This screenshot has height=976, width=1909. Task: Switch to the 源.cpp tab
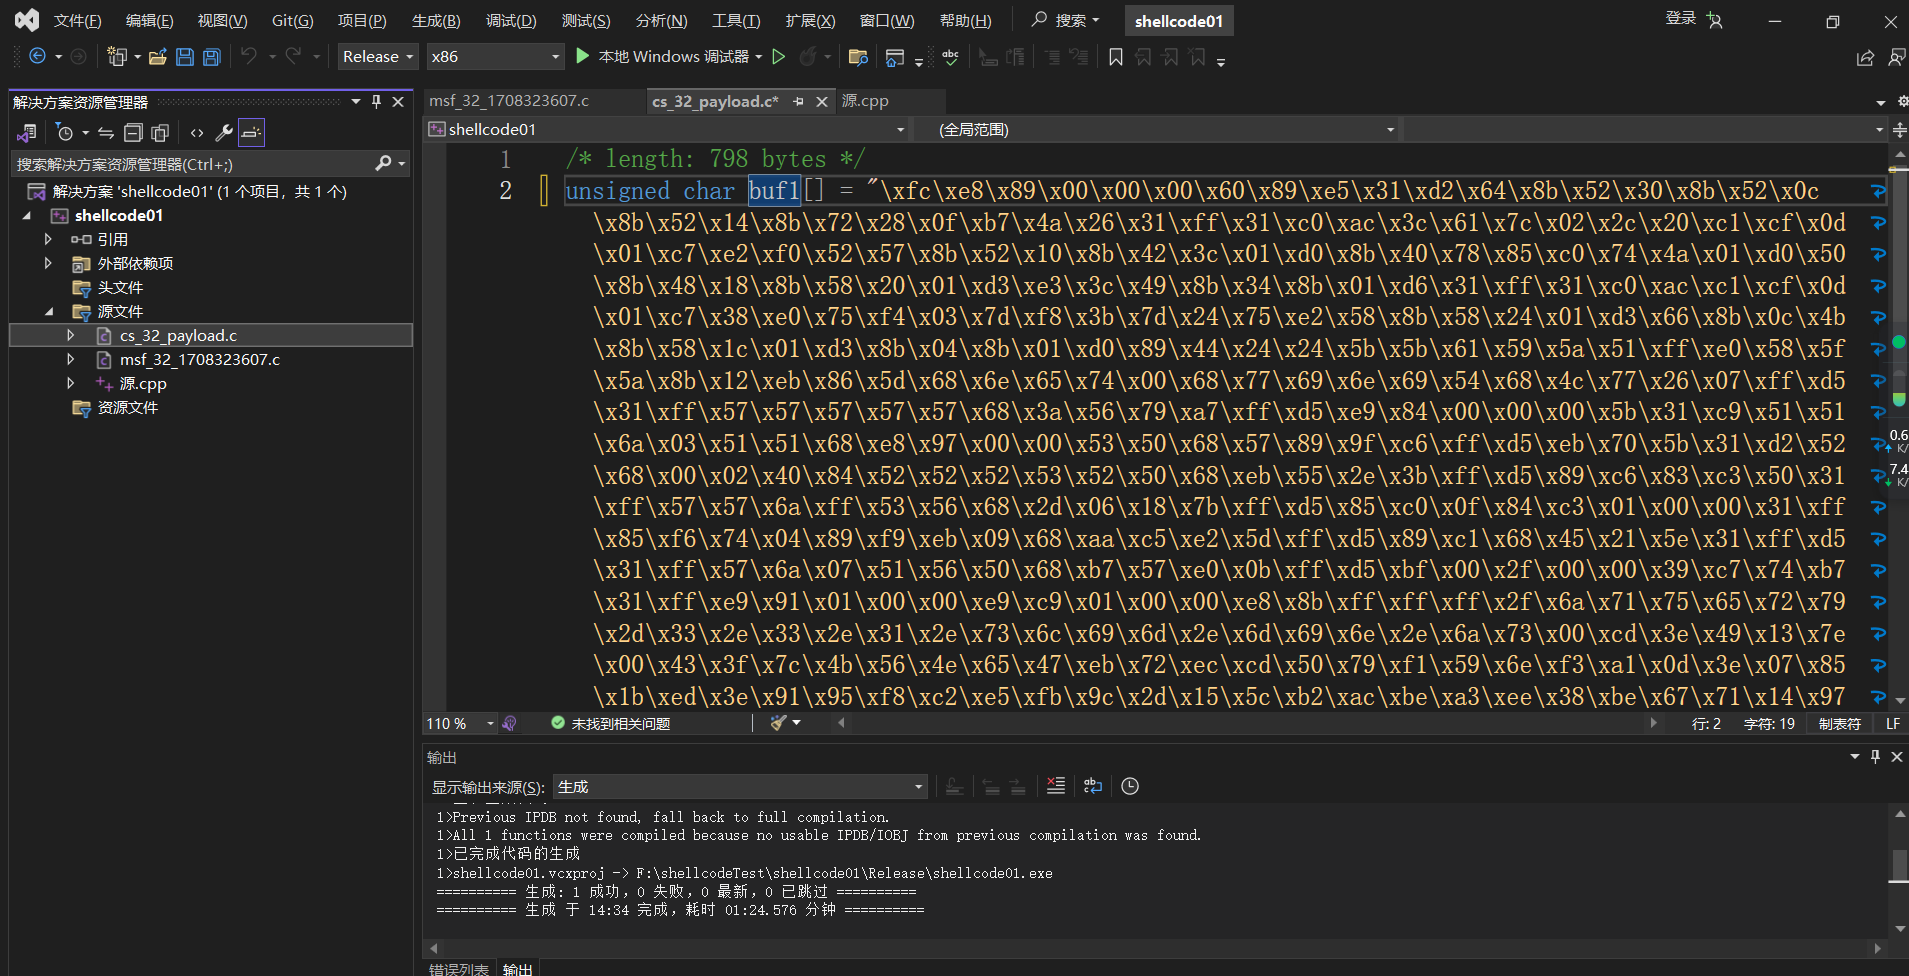866,100
